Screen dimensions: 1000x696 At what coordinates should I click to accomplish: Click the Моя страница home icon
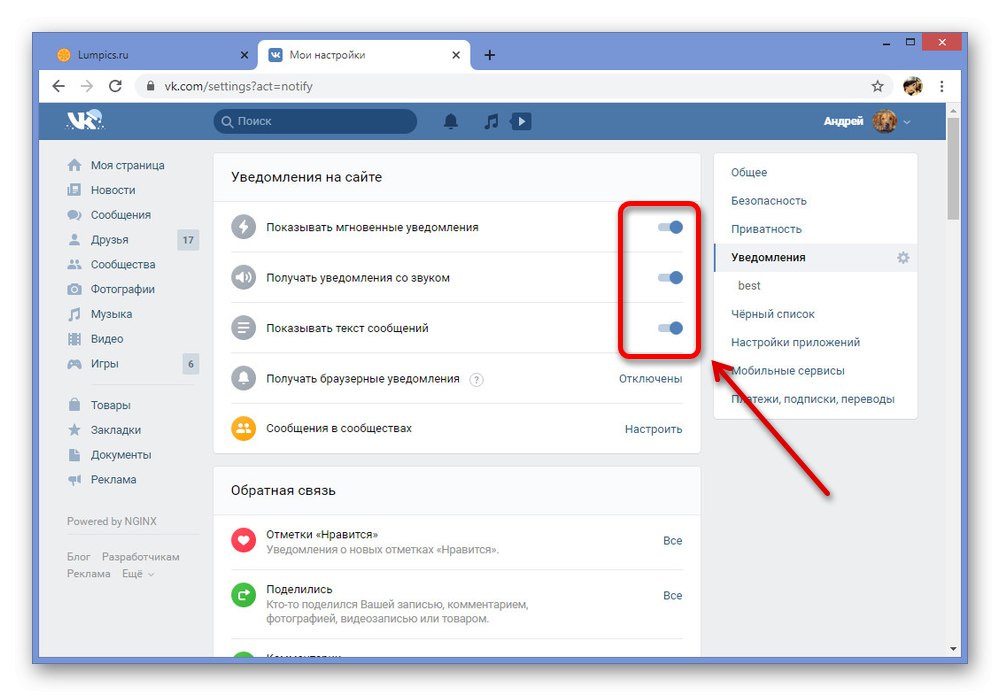pos(75,165)
